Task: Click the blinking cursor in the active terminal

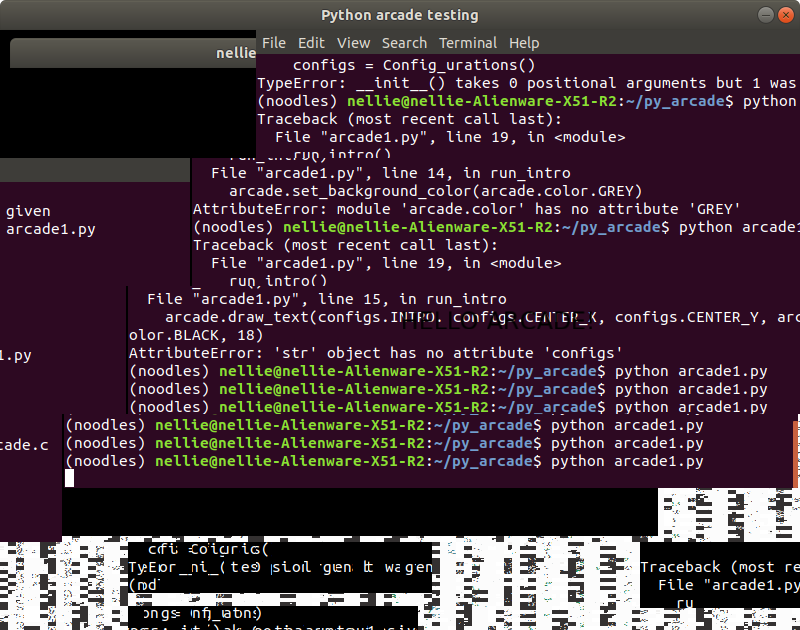Action: coord(70,478)
